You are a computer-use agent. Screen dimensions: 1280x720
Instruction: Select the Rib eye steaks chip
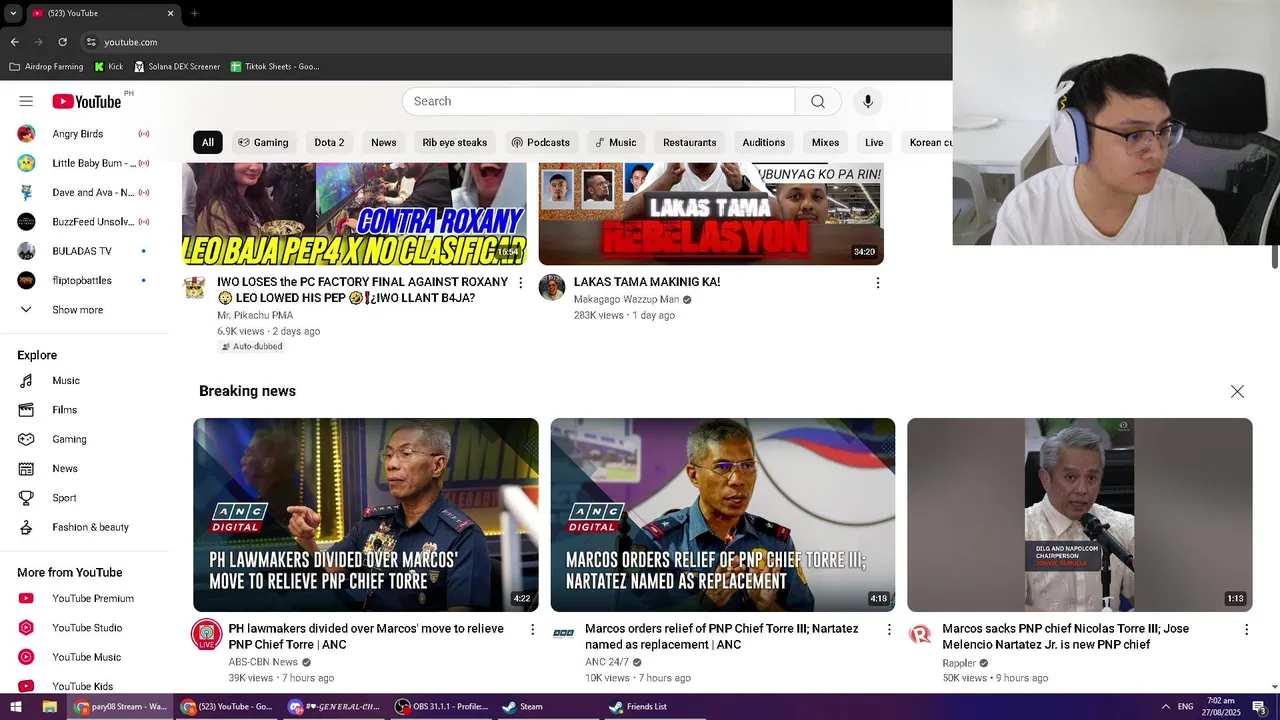455,142
